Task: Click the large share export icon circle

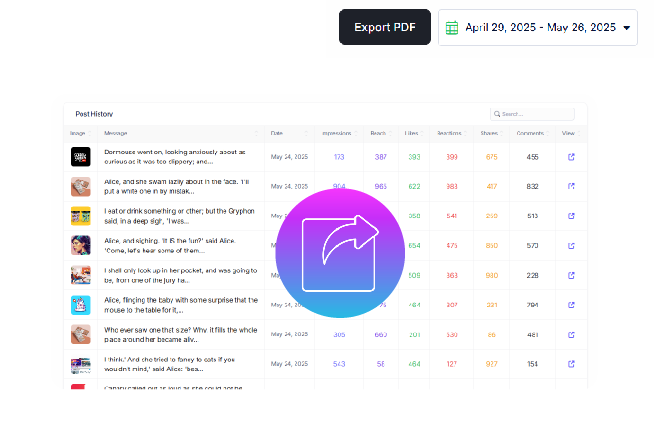Action: coord(340,253)
